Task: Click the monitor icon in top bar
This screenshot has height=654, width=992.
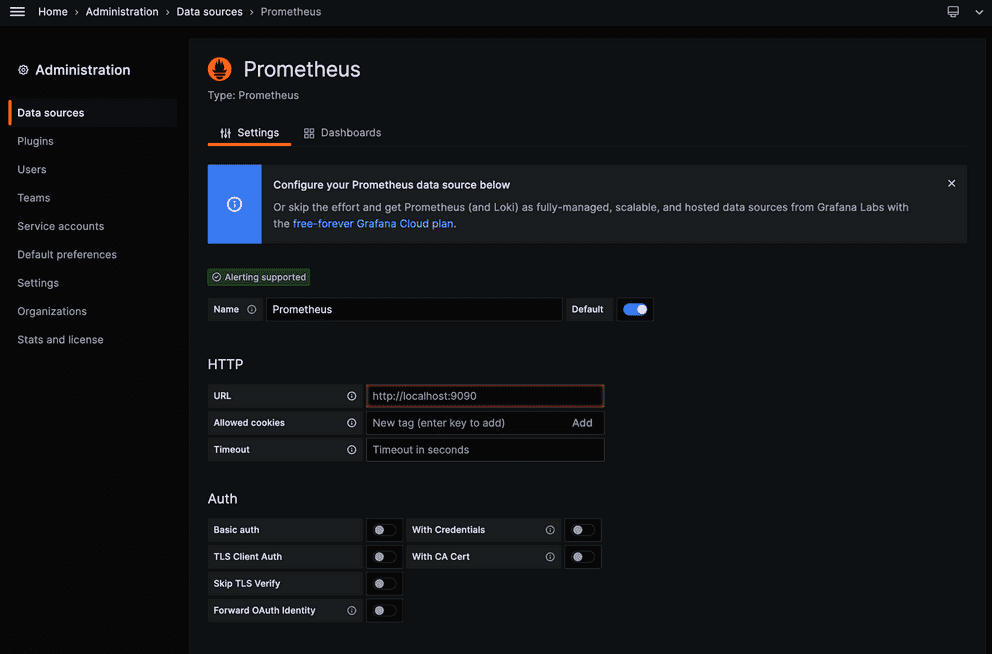Action: 953,12
